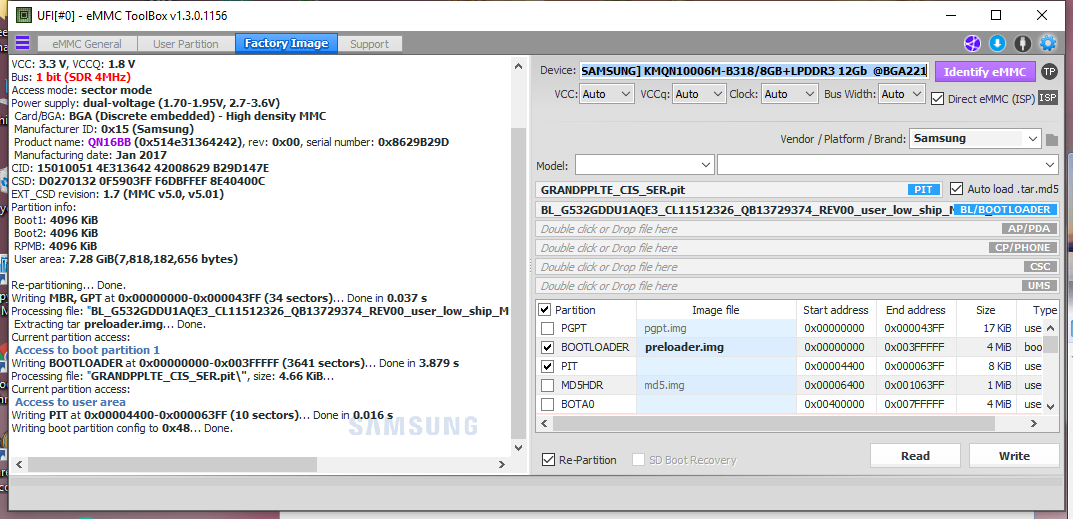This screenshot has height=519, width=1073.
Task: Select md5.img image file cell
Action: click(x=716, y=385)
